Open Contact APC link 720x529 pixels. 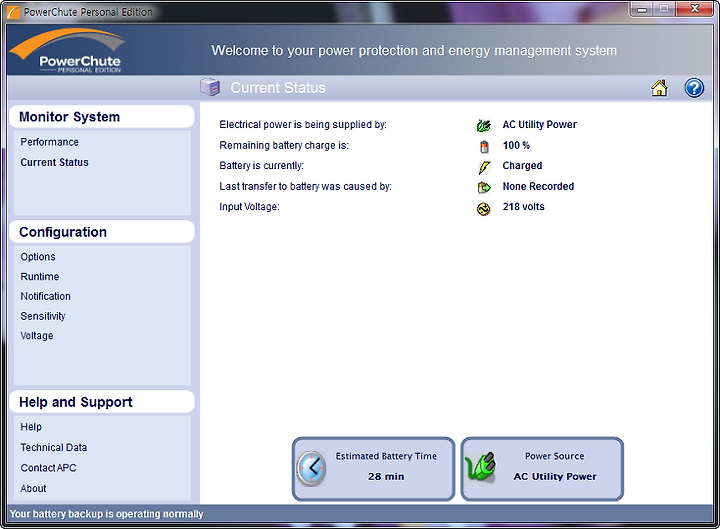48,467
